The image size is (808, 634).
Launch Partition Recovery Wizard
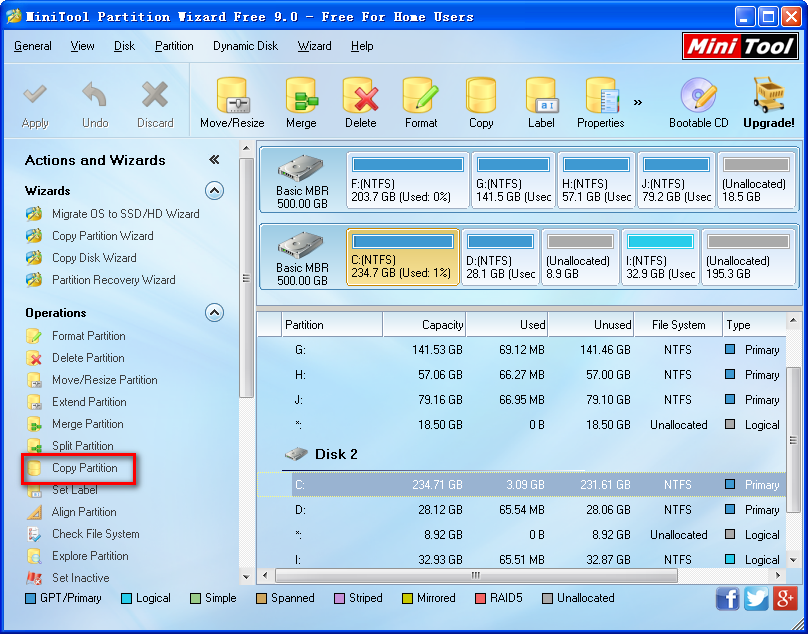[114, 280]
